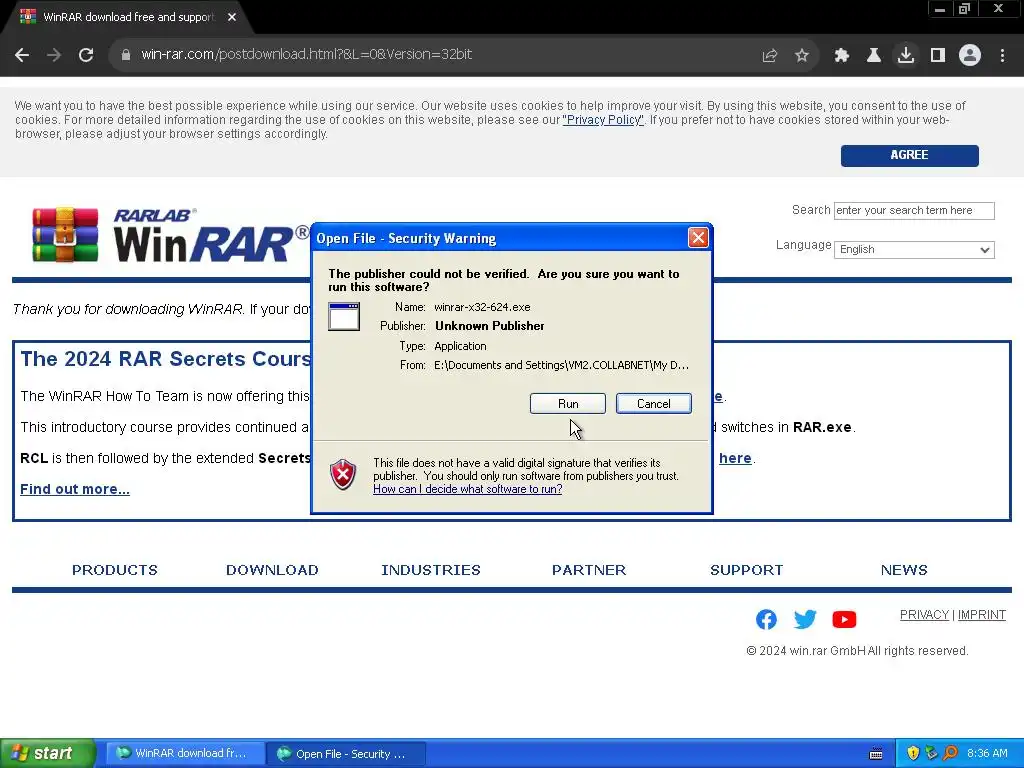1024x768 pixels.
Task: Open the Extensions puzzle icon
Action: [841, 56]
